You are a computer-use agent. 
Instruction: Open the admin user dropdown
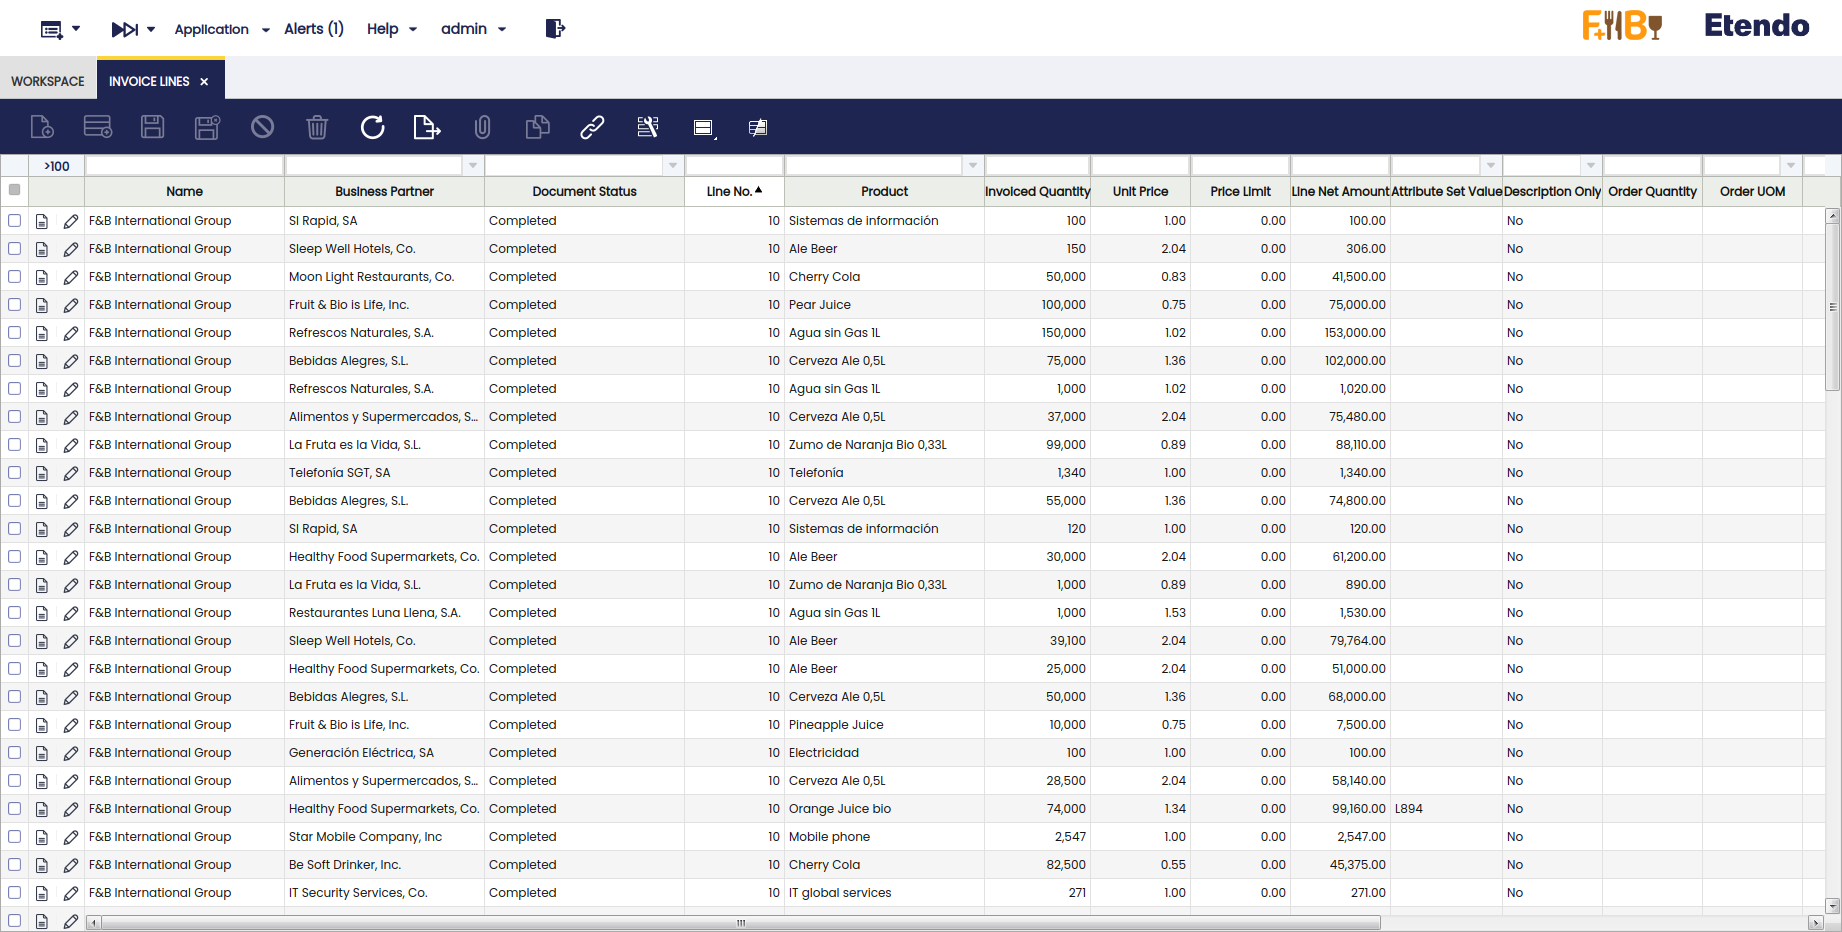pos(474,29)
